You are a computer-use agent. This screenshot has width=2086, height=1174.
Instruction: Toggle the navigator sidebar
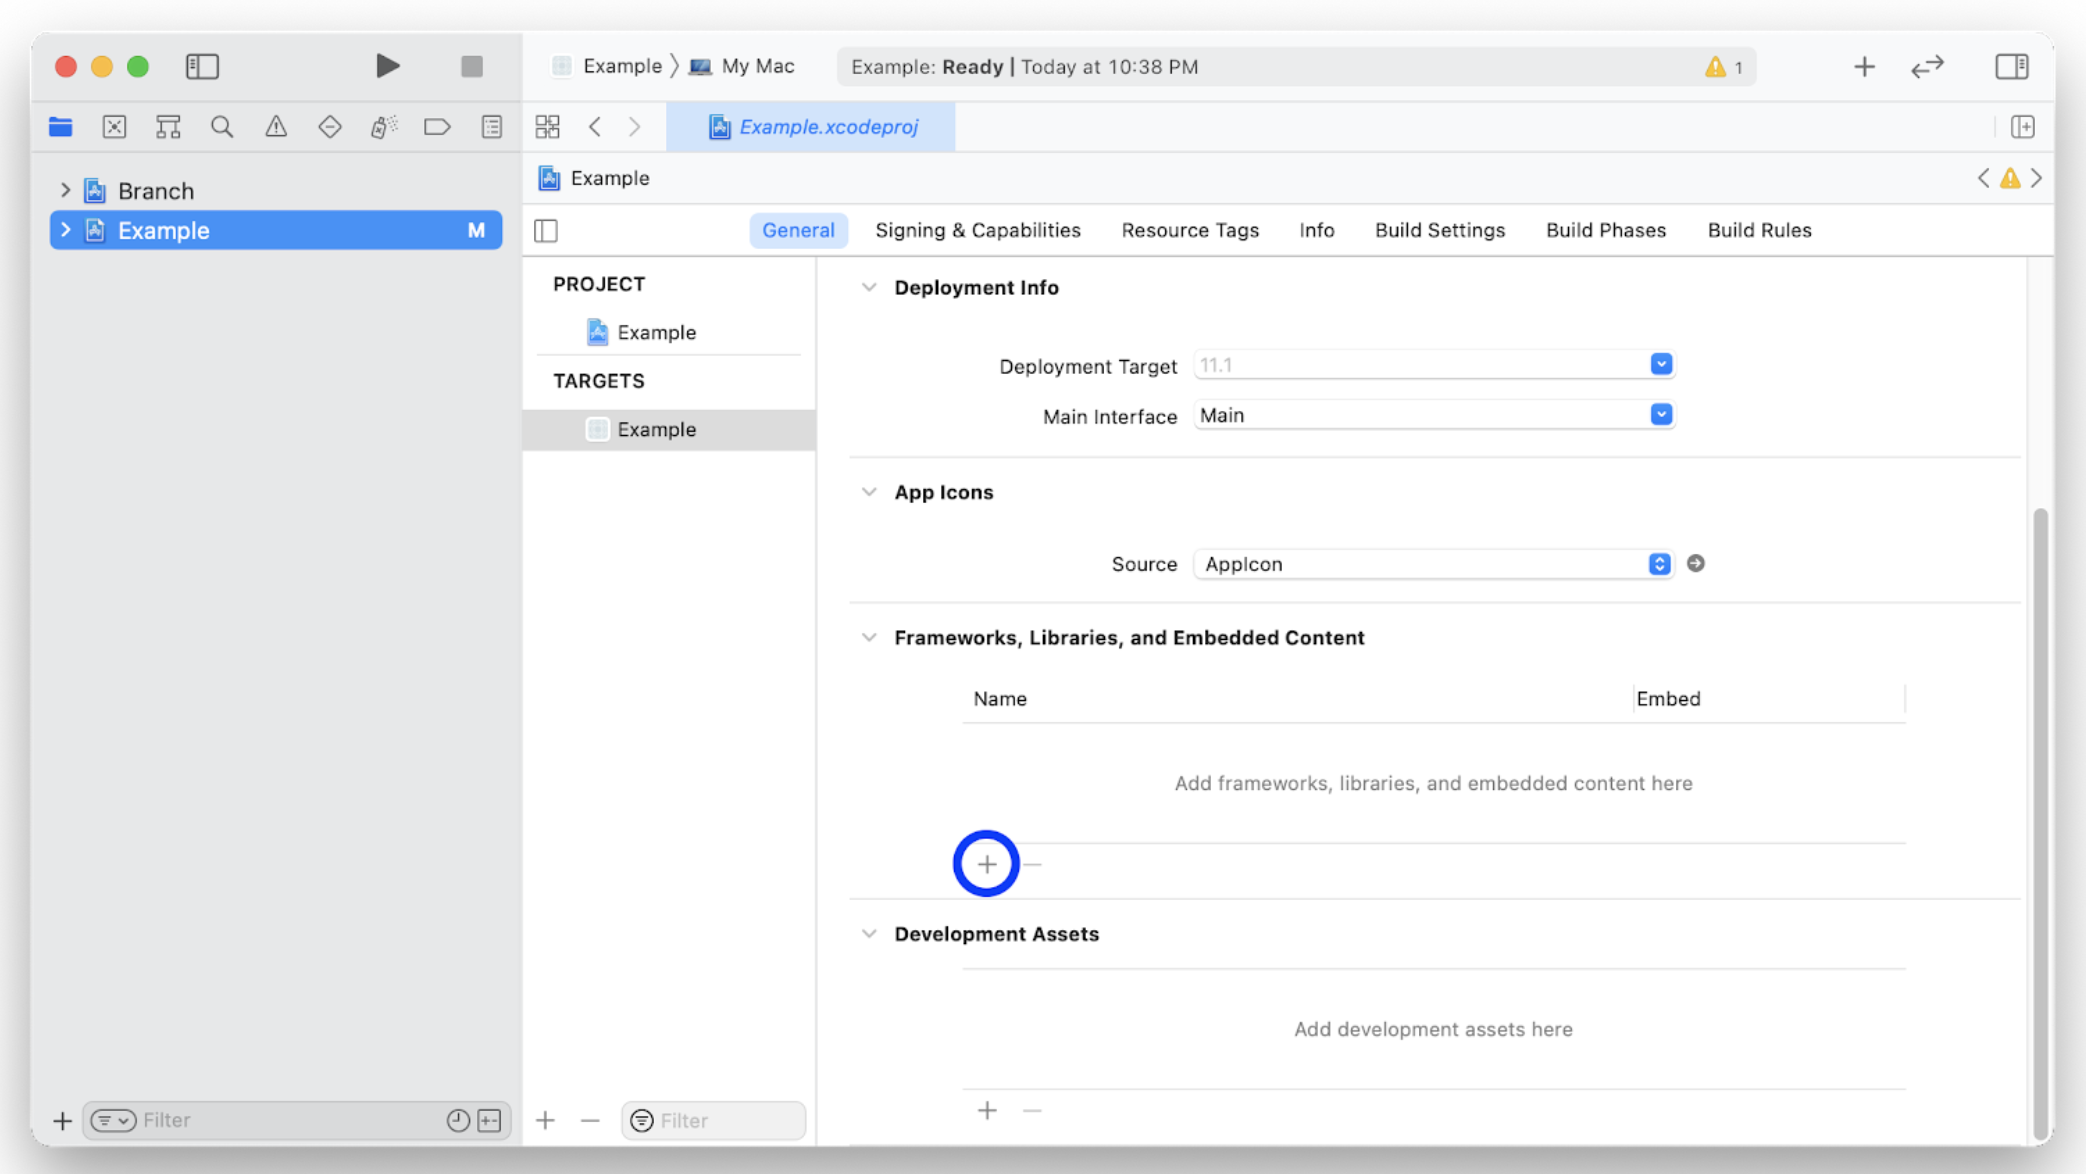point(202,66)
